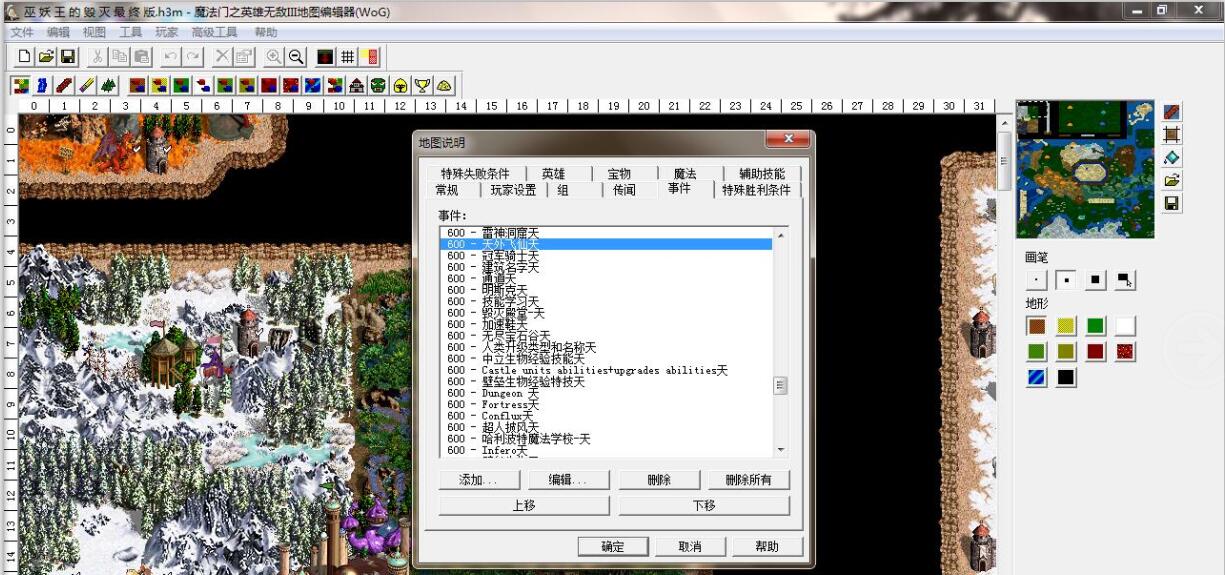1225x575 pixels.
Task: Confirm dialog with 确定 button
Action: (612, 546)
